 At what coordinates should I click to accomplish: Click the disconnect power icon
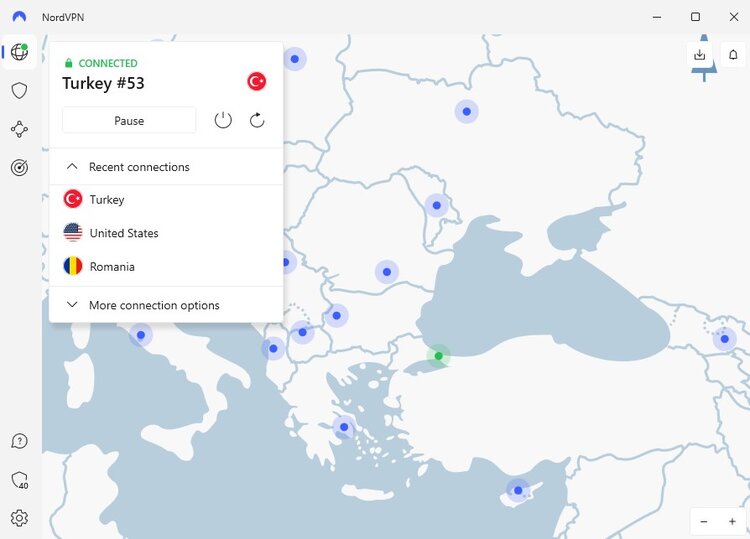pos(223,120)
